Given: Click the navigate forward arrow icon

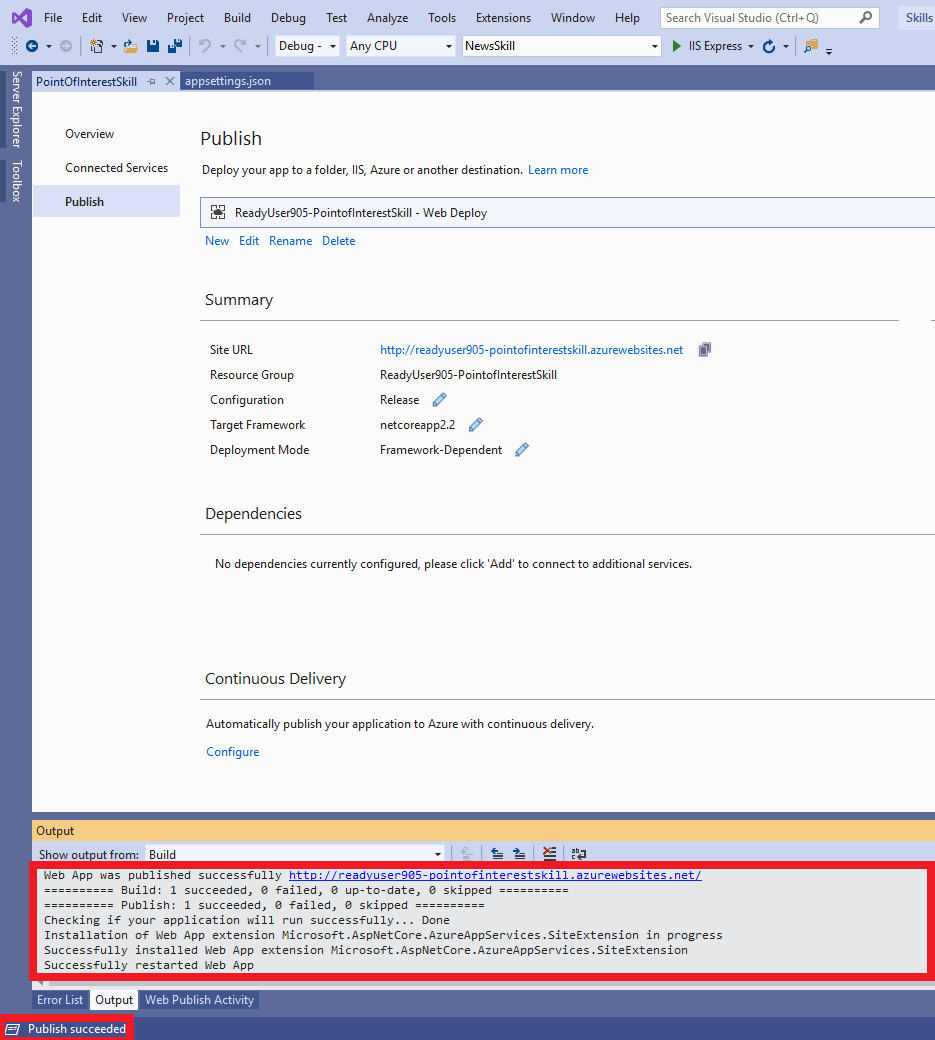Looking at the screenshot, I should 66,46.
